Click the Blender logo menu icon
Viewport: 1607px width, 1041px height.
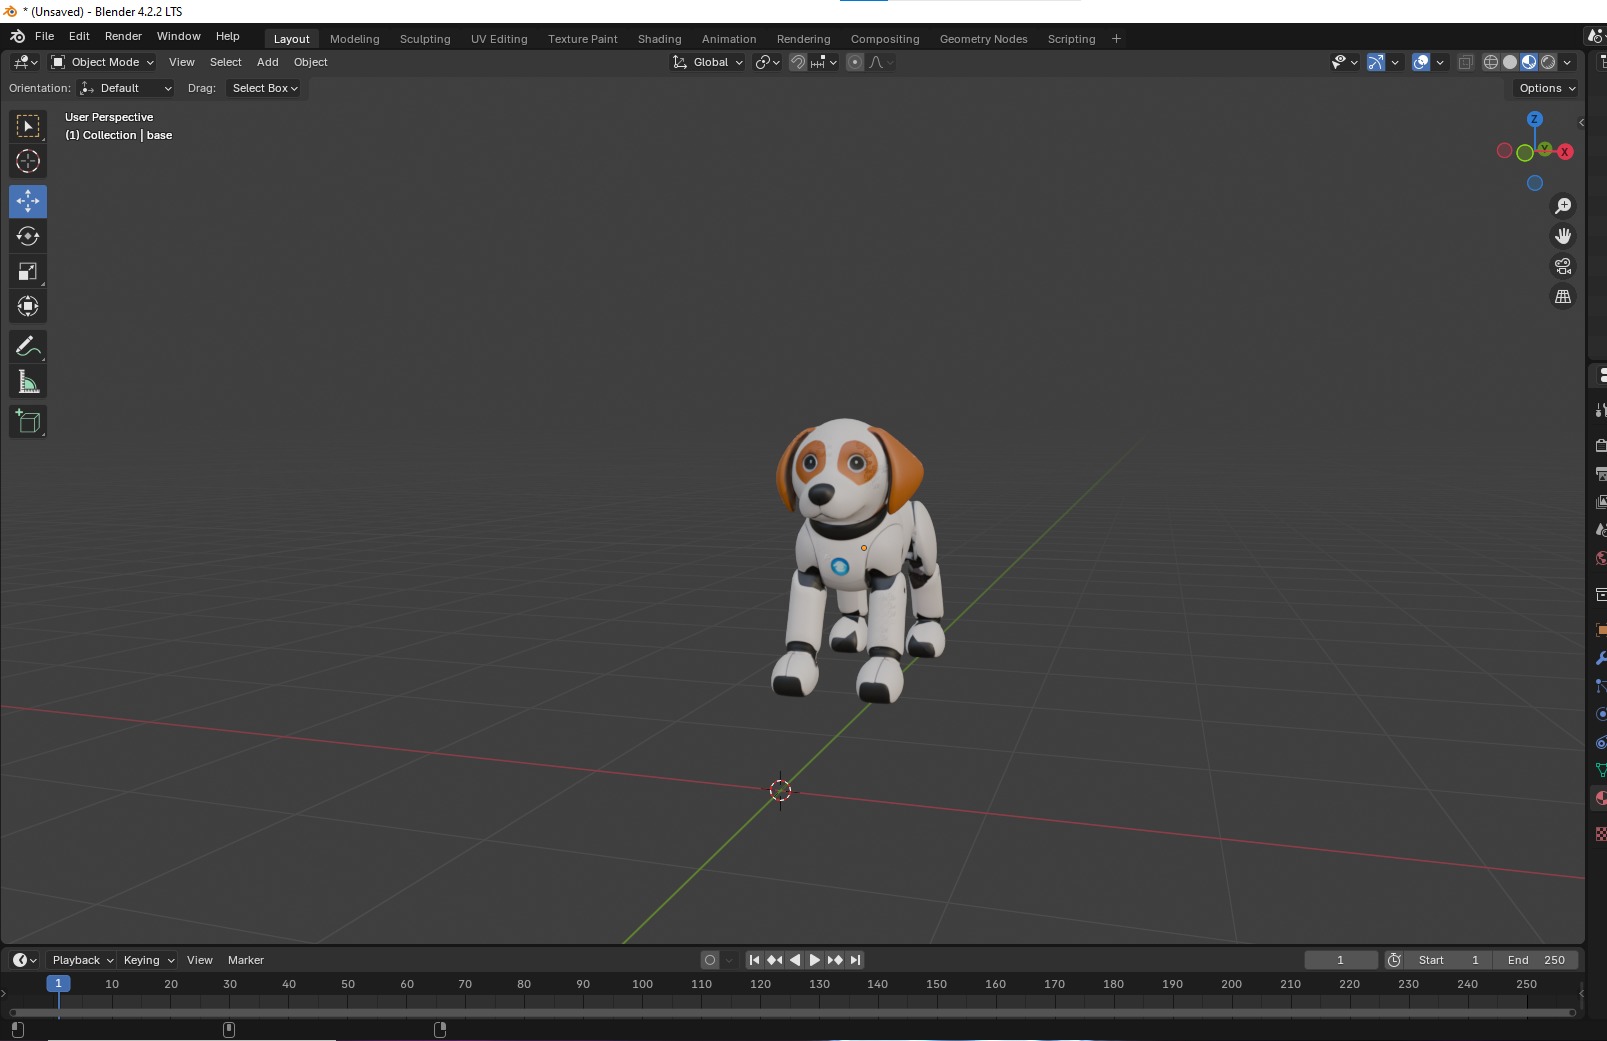[x=17, y=36]
